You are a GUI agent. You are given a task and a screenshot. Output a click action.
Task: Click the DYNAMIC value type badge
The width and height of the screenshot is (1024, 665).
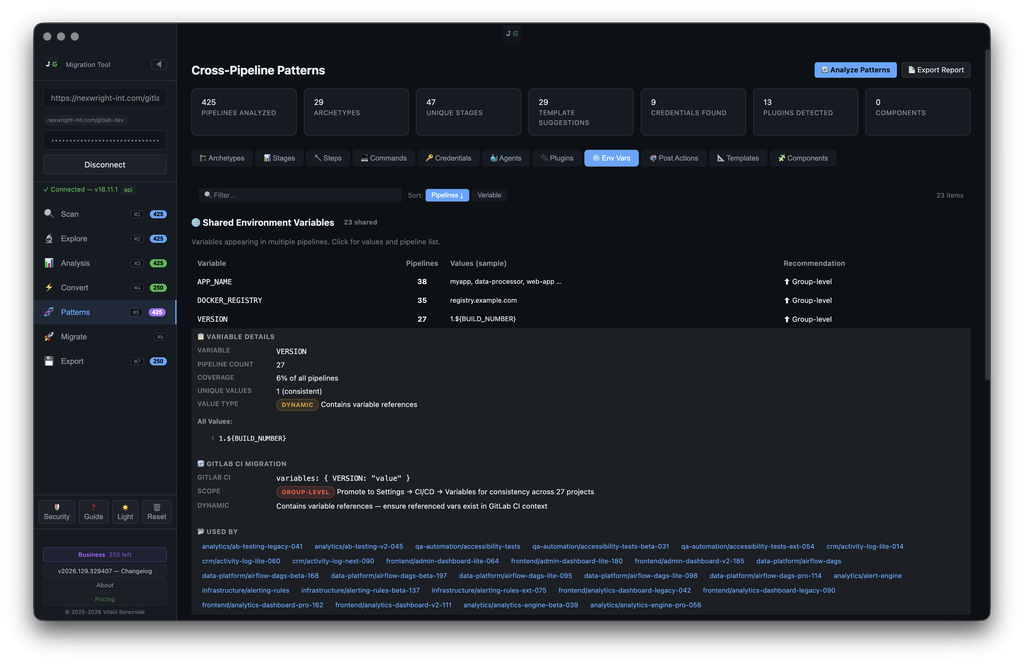pyautogui.click(x=297, y=404)
